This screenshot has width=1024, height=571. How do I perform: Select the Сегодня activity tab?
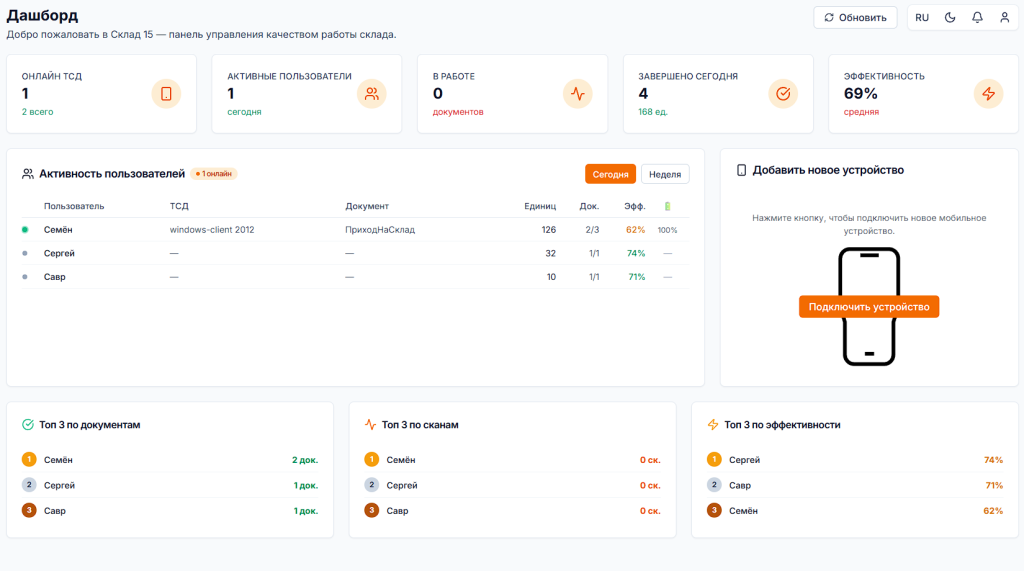click(610, 174)
